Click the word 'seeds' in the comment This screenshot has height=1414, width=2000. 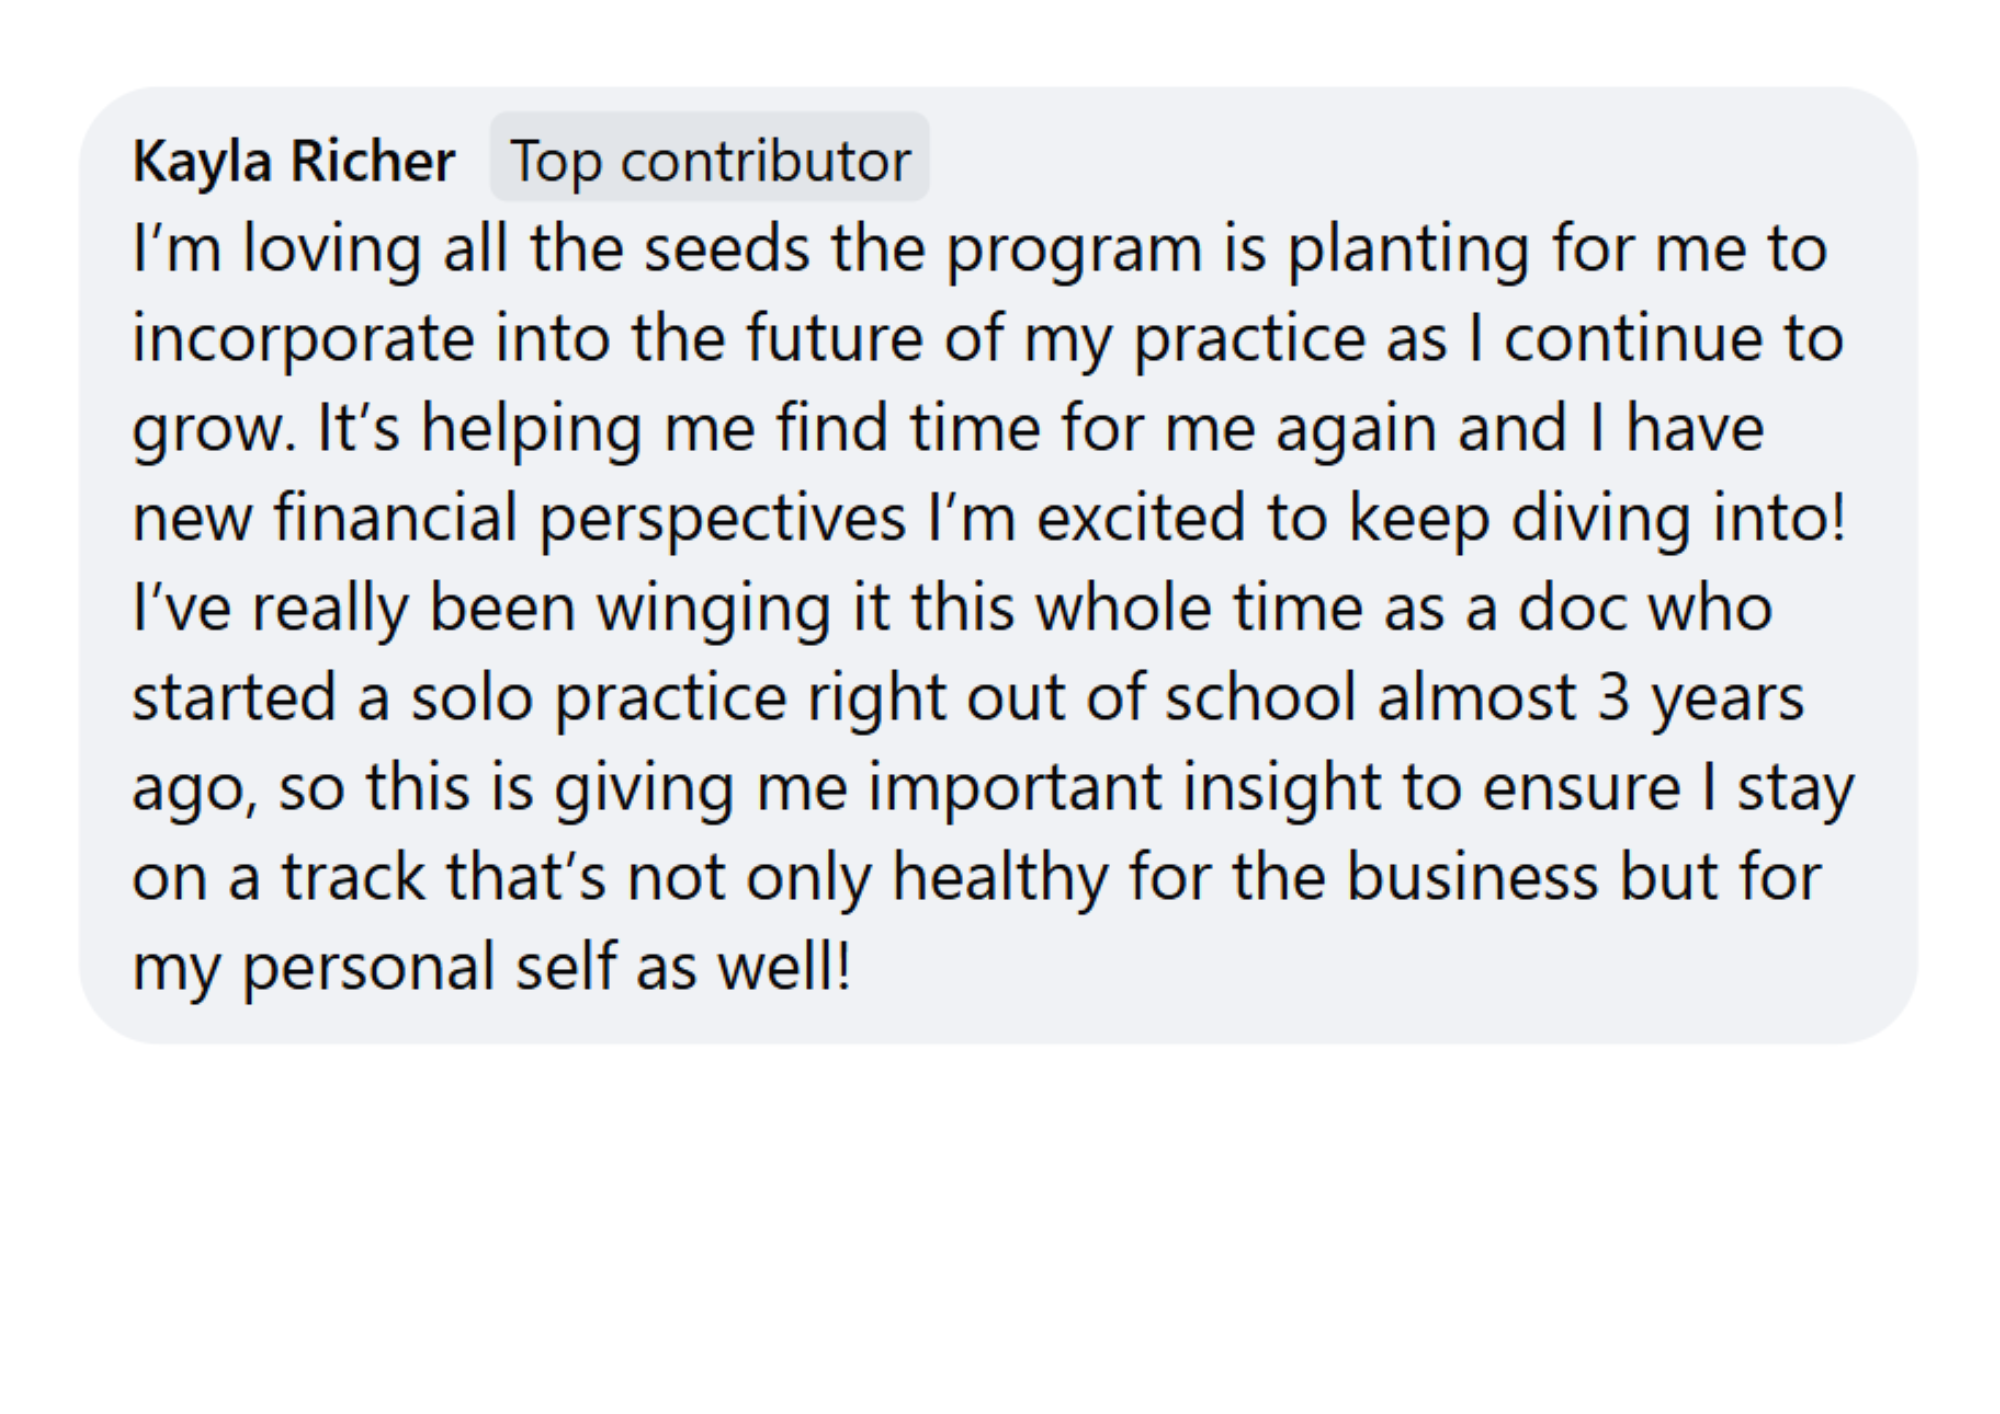[726, 248]
